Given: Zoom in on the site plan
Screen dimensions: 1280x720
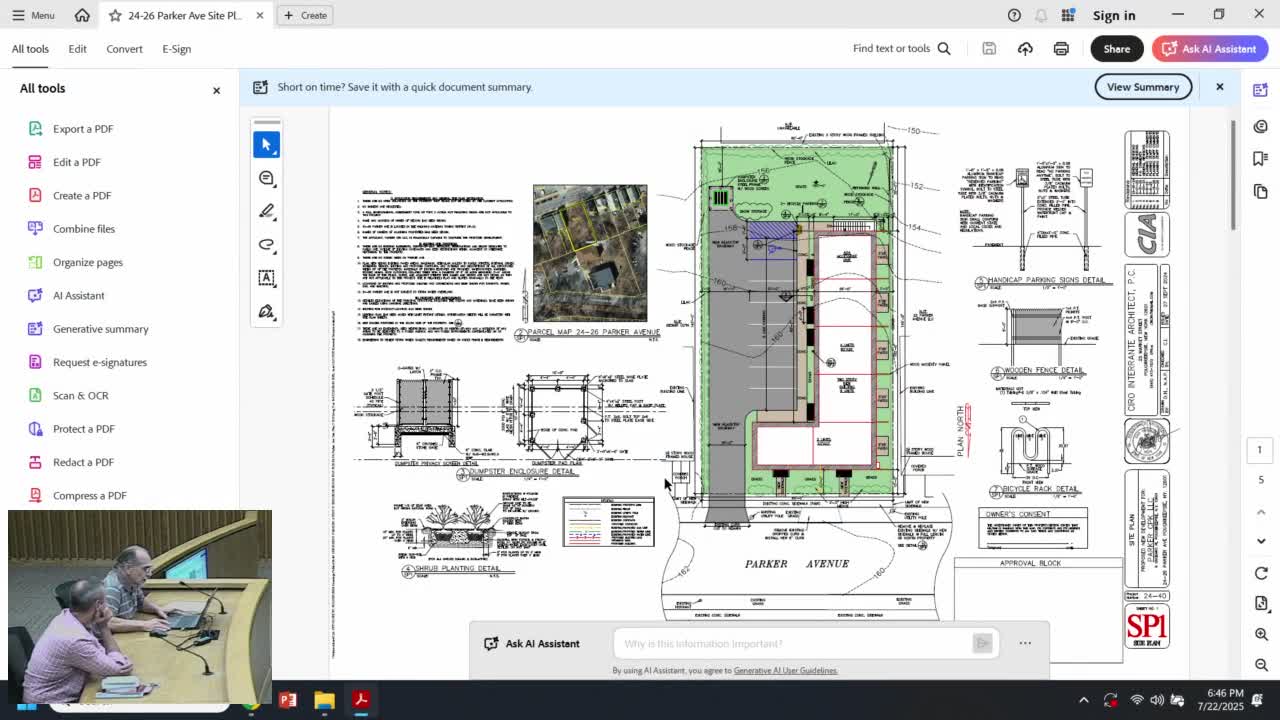Looking at the screenshot, I should click(x=1260, y=634).
